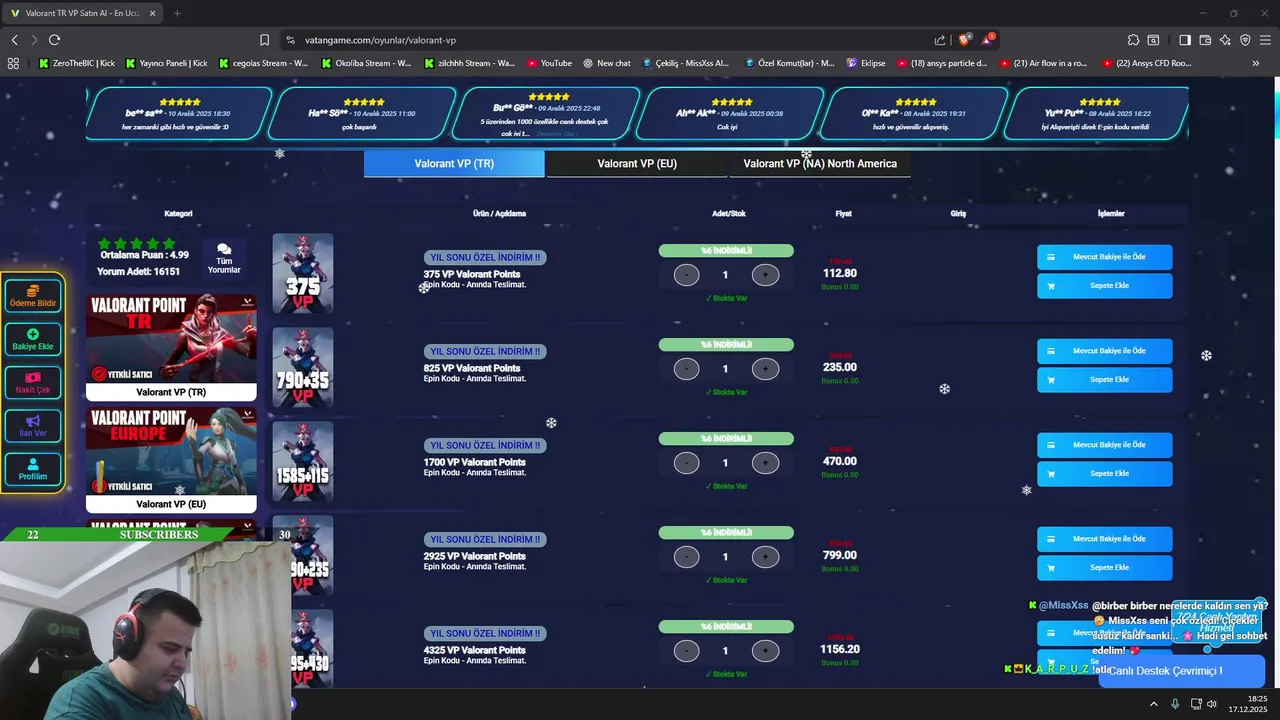The image size is (1280, 720).
Task: Click the Valorant TR VP browser tab
Action: coord(82,13)
